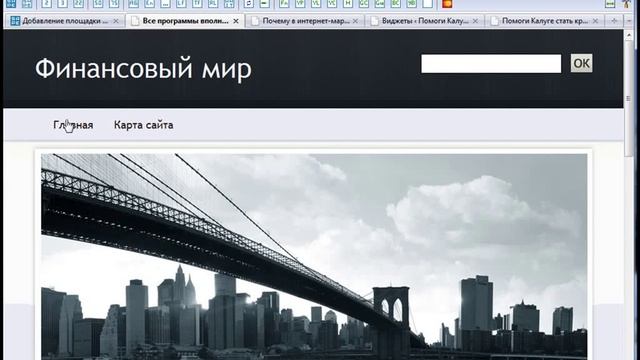This screenshot has width=640, height=360.
Task: Switch to the "Все программы вполн..." tab
Action: (x=186, y=21)
